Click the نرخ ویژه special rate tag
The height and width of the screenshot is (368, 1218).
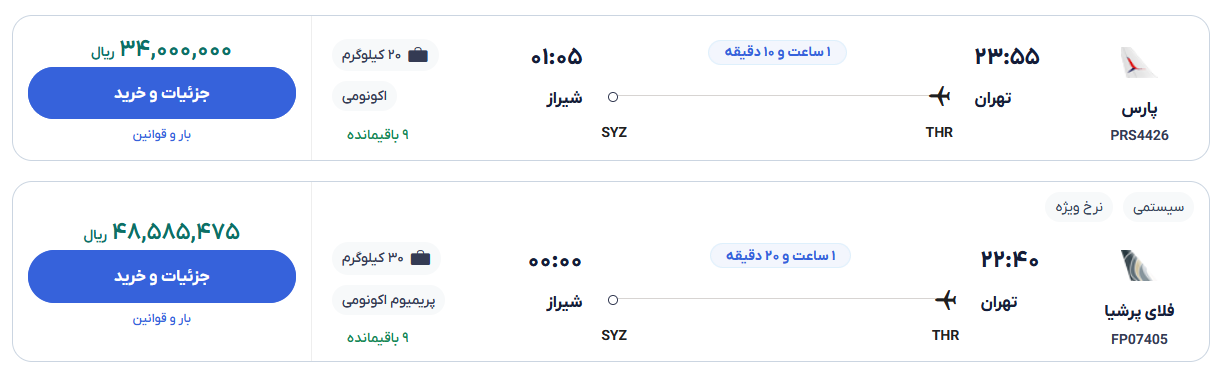coord(1079,208)
